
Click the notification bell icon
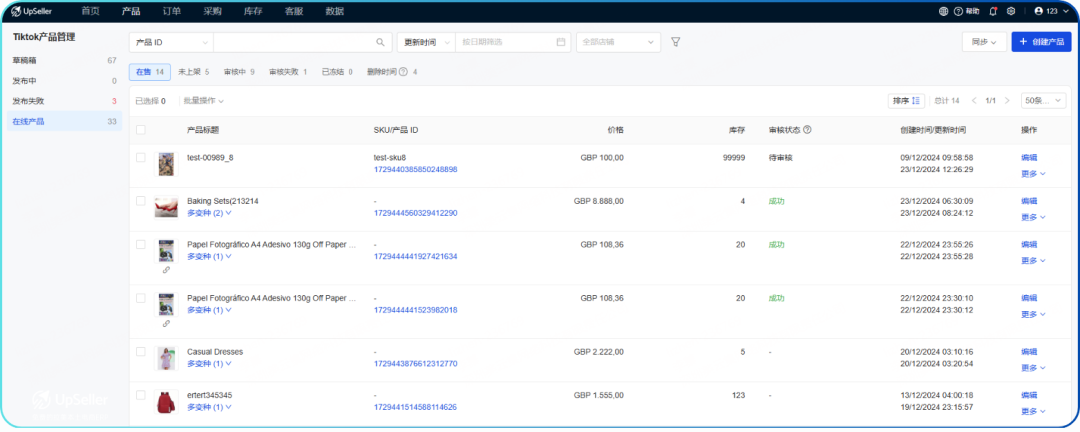993,11
